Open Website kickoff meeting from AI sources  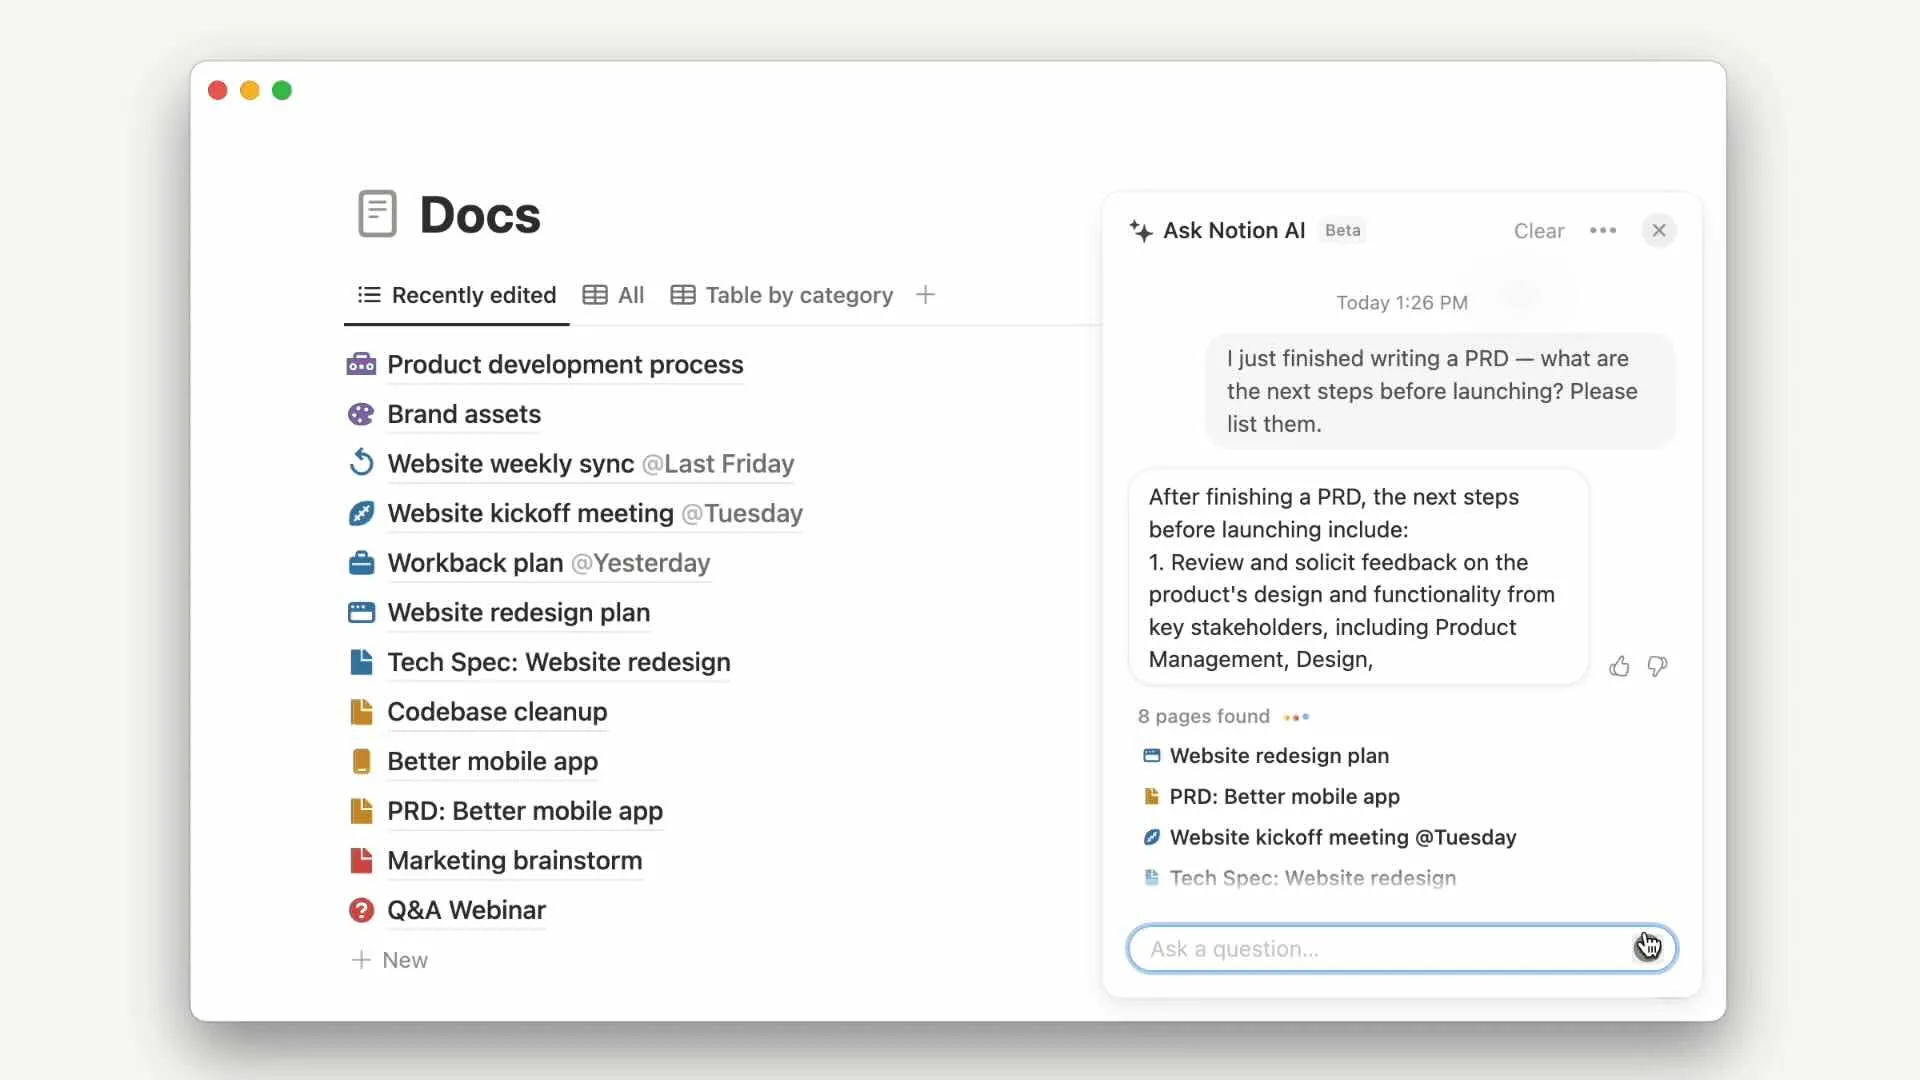(1342, 838)
